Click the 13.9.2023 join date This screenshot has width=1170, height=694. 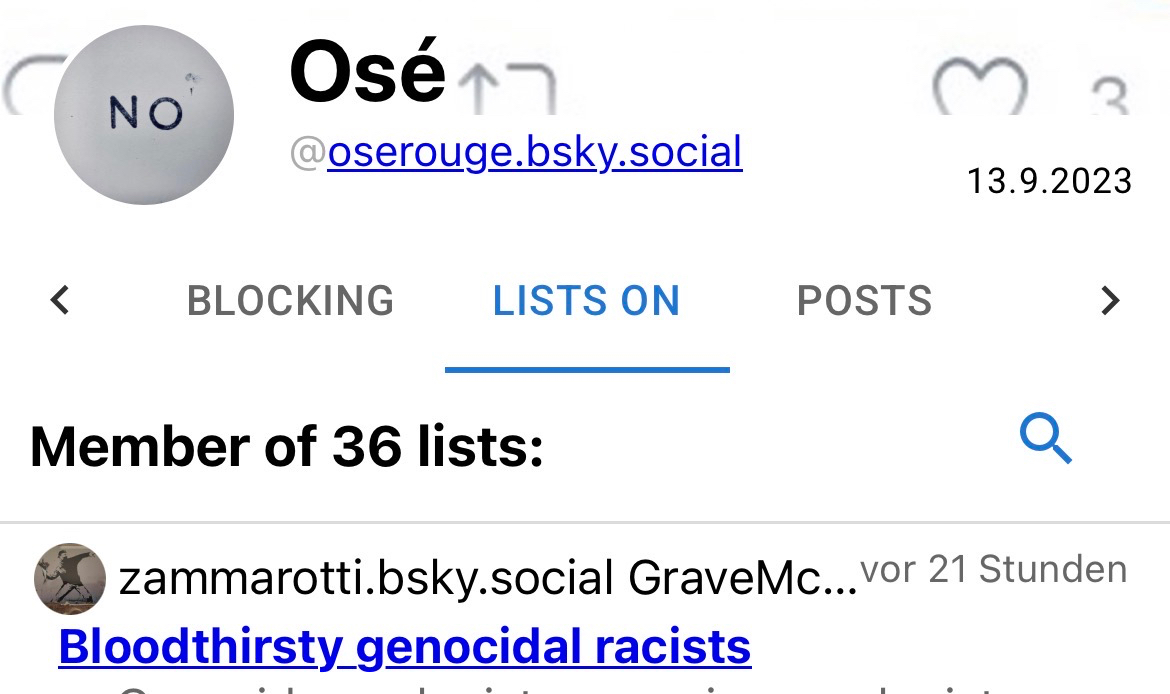click(x=1049, y=181)
